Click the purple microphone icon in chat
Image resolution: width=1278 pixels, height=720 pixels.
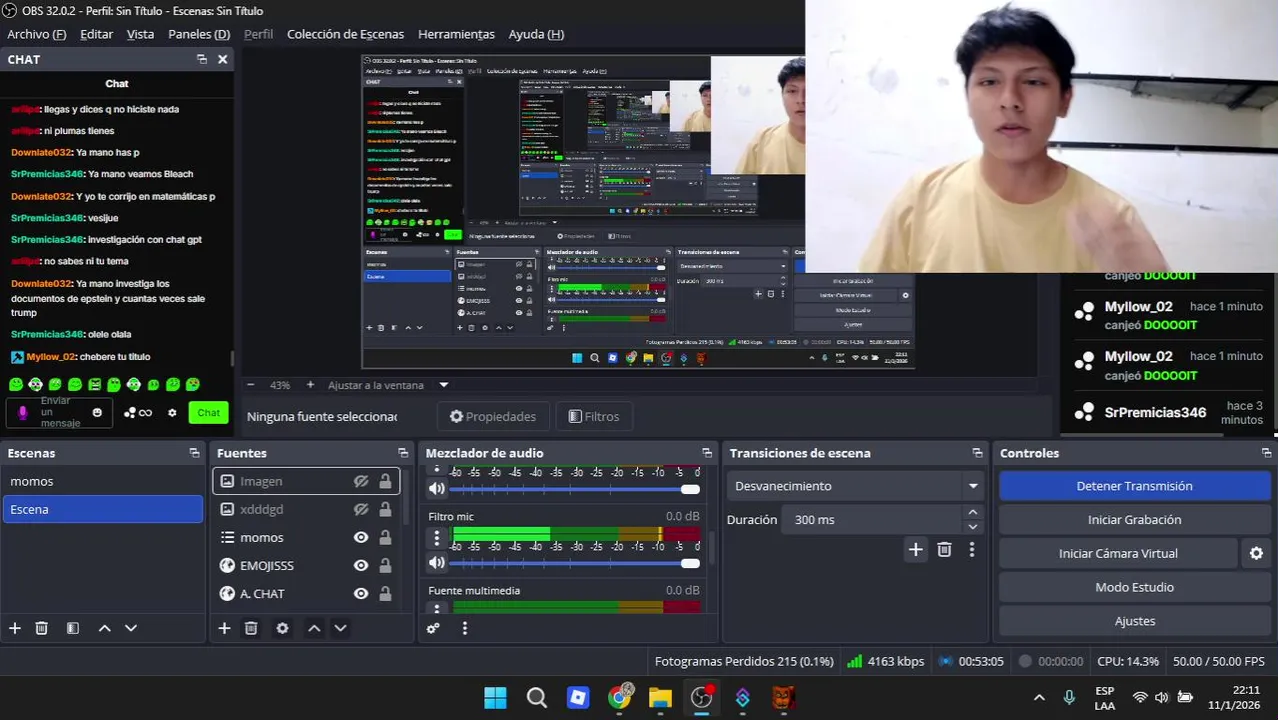(x=23, y=412)
